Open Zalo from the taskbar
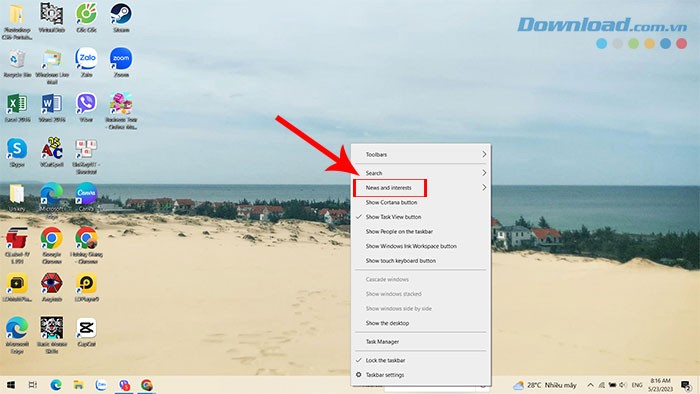Screen dimensions: 700x394 [101, 385]
